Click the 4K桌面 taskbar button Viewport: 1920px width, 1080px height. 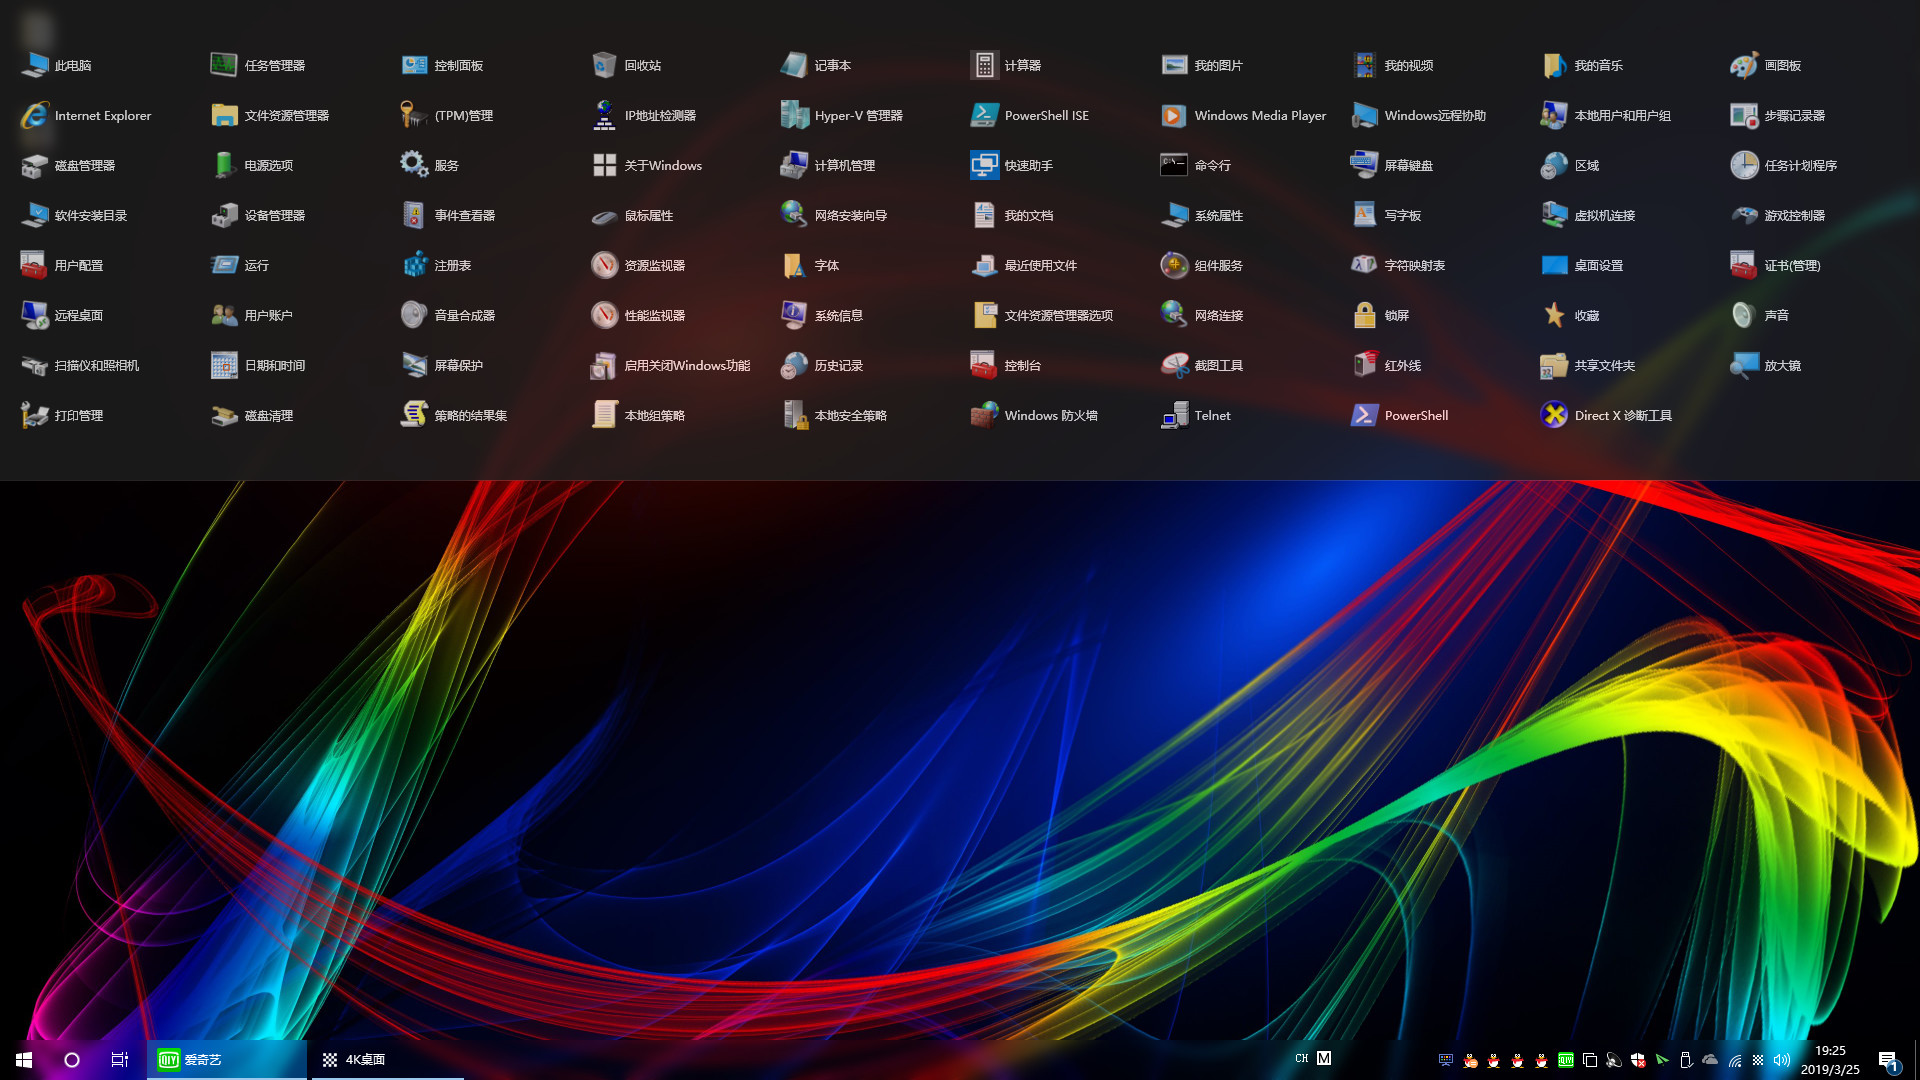click(x=366, y=1059)
